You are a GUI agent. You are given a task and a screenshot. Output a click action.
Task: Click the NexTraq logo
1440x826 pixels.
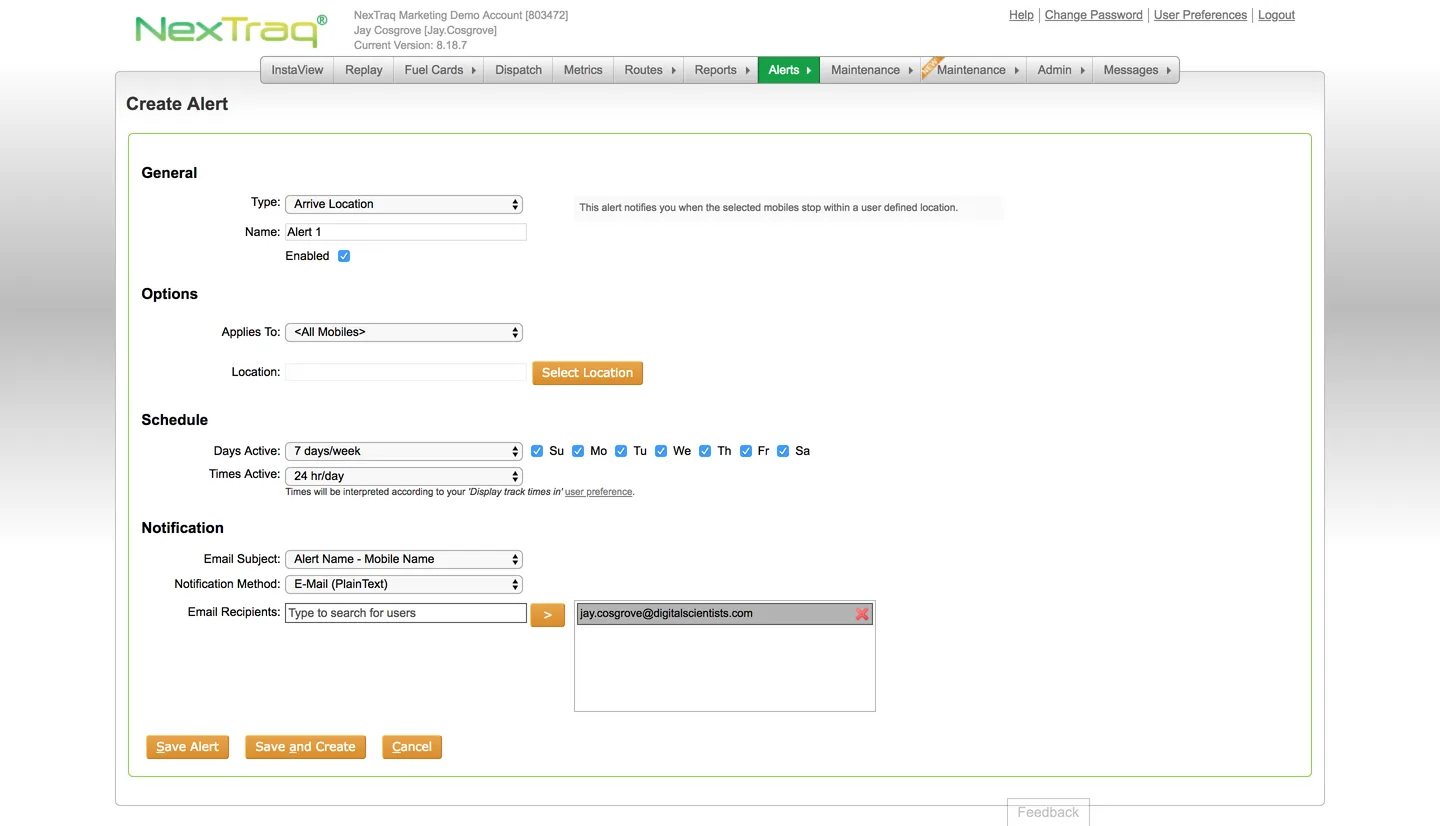click(228, 31)
